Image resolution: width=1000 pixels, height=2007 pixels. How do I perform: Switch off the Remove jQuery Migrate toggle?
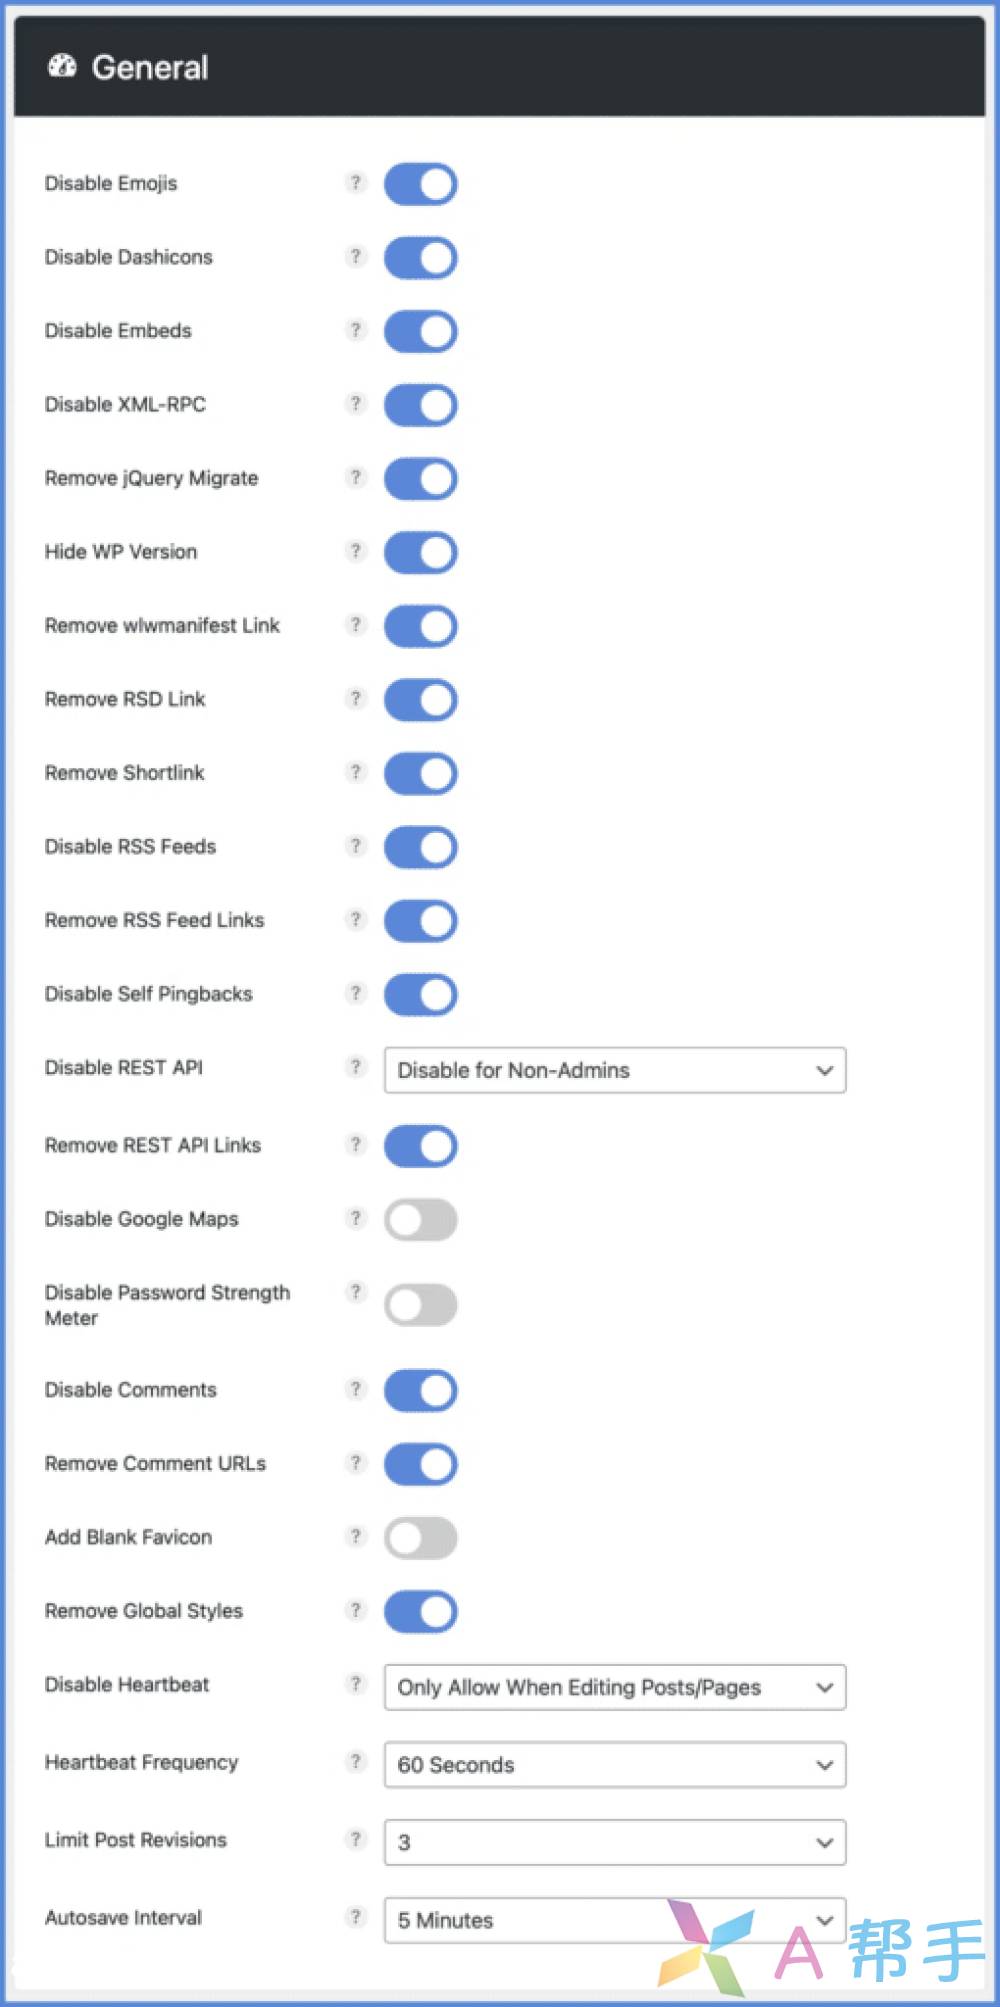click(421, 478)
